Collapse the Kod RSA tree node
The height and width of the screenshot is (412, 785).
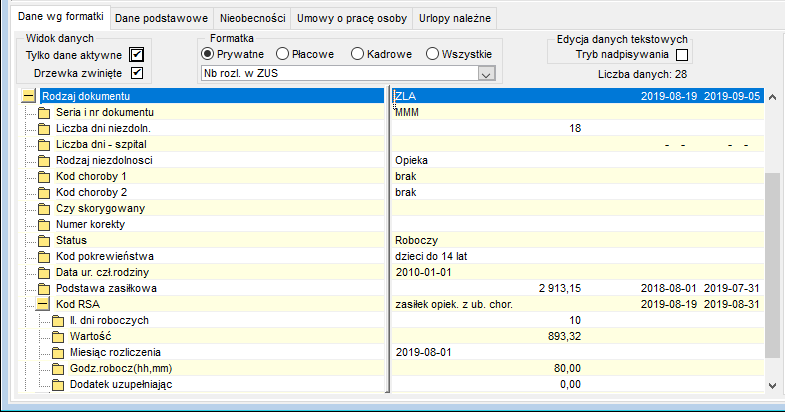(43, 304)
